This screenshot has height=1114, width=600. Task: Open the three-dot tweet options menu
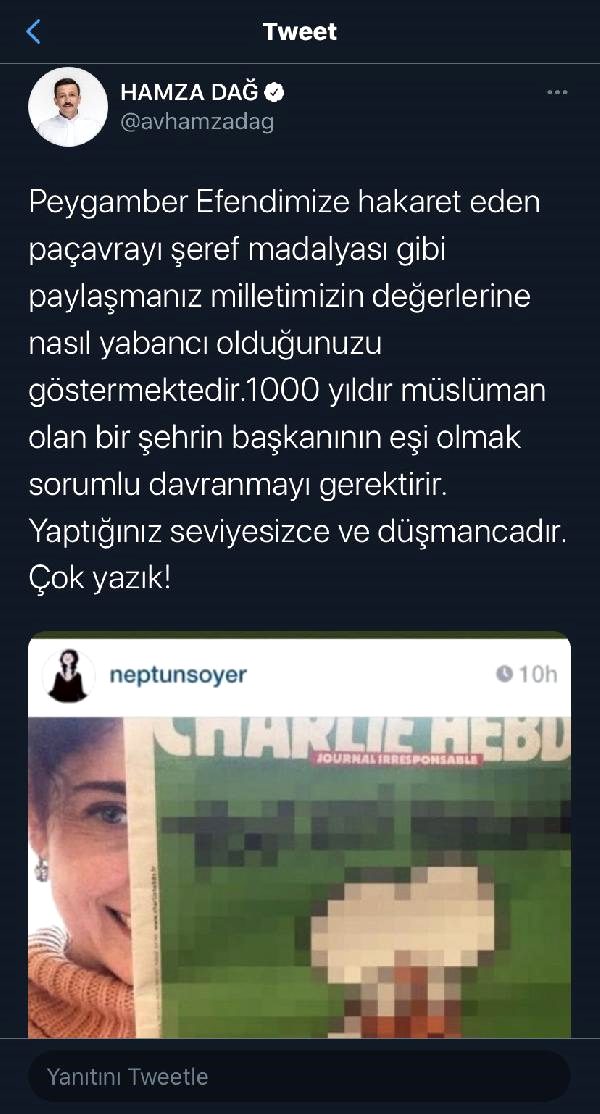pyautogui.click(x=556, y=92)
